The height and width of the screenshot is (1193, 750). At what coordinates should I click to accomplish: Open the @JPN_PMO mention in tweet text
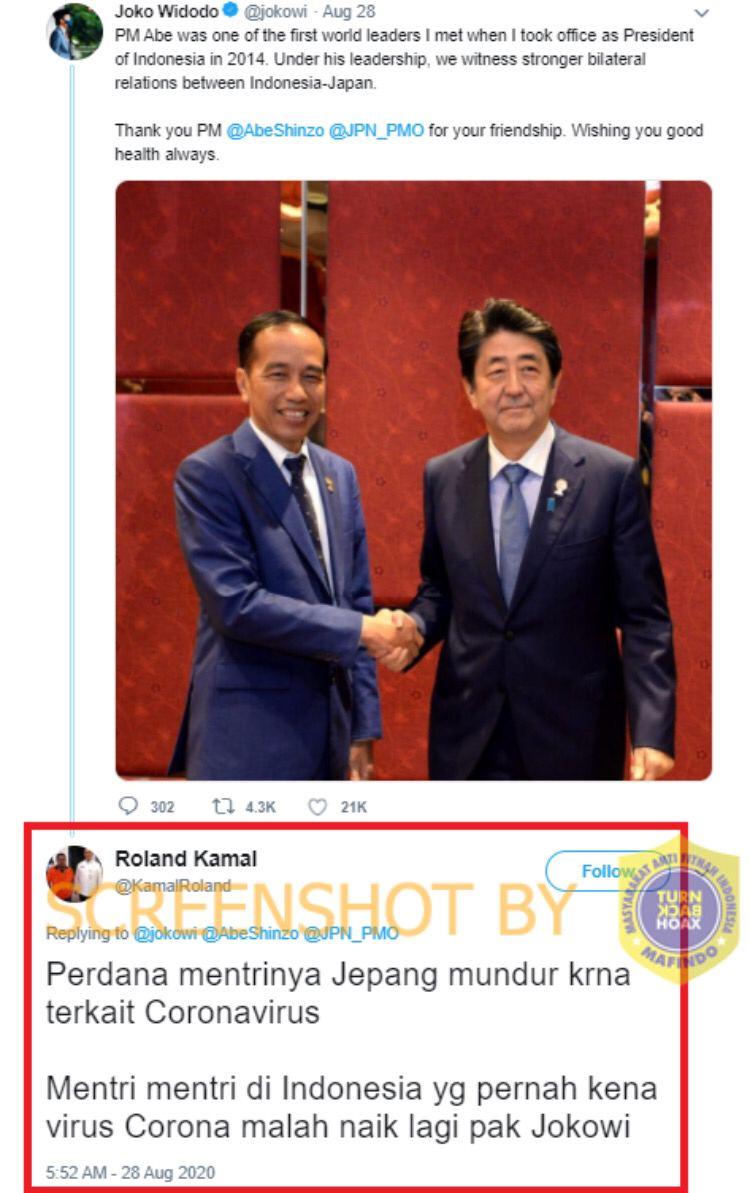376,130
